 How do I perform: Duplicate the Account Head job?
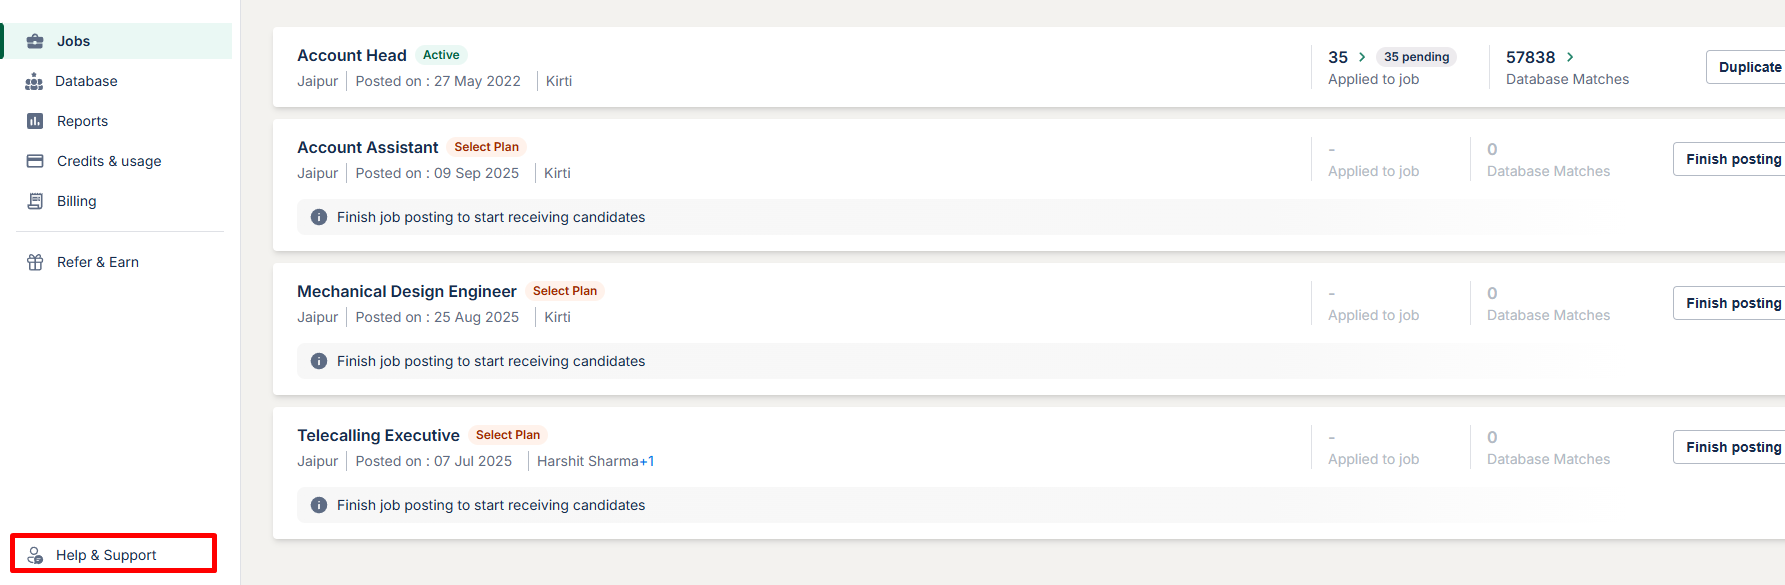coord(1749,67)
